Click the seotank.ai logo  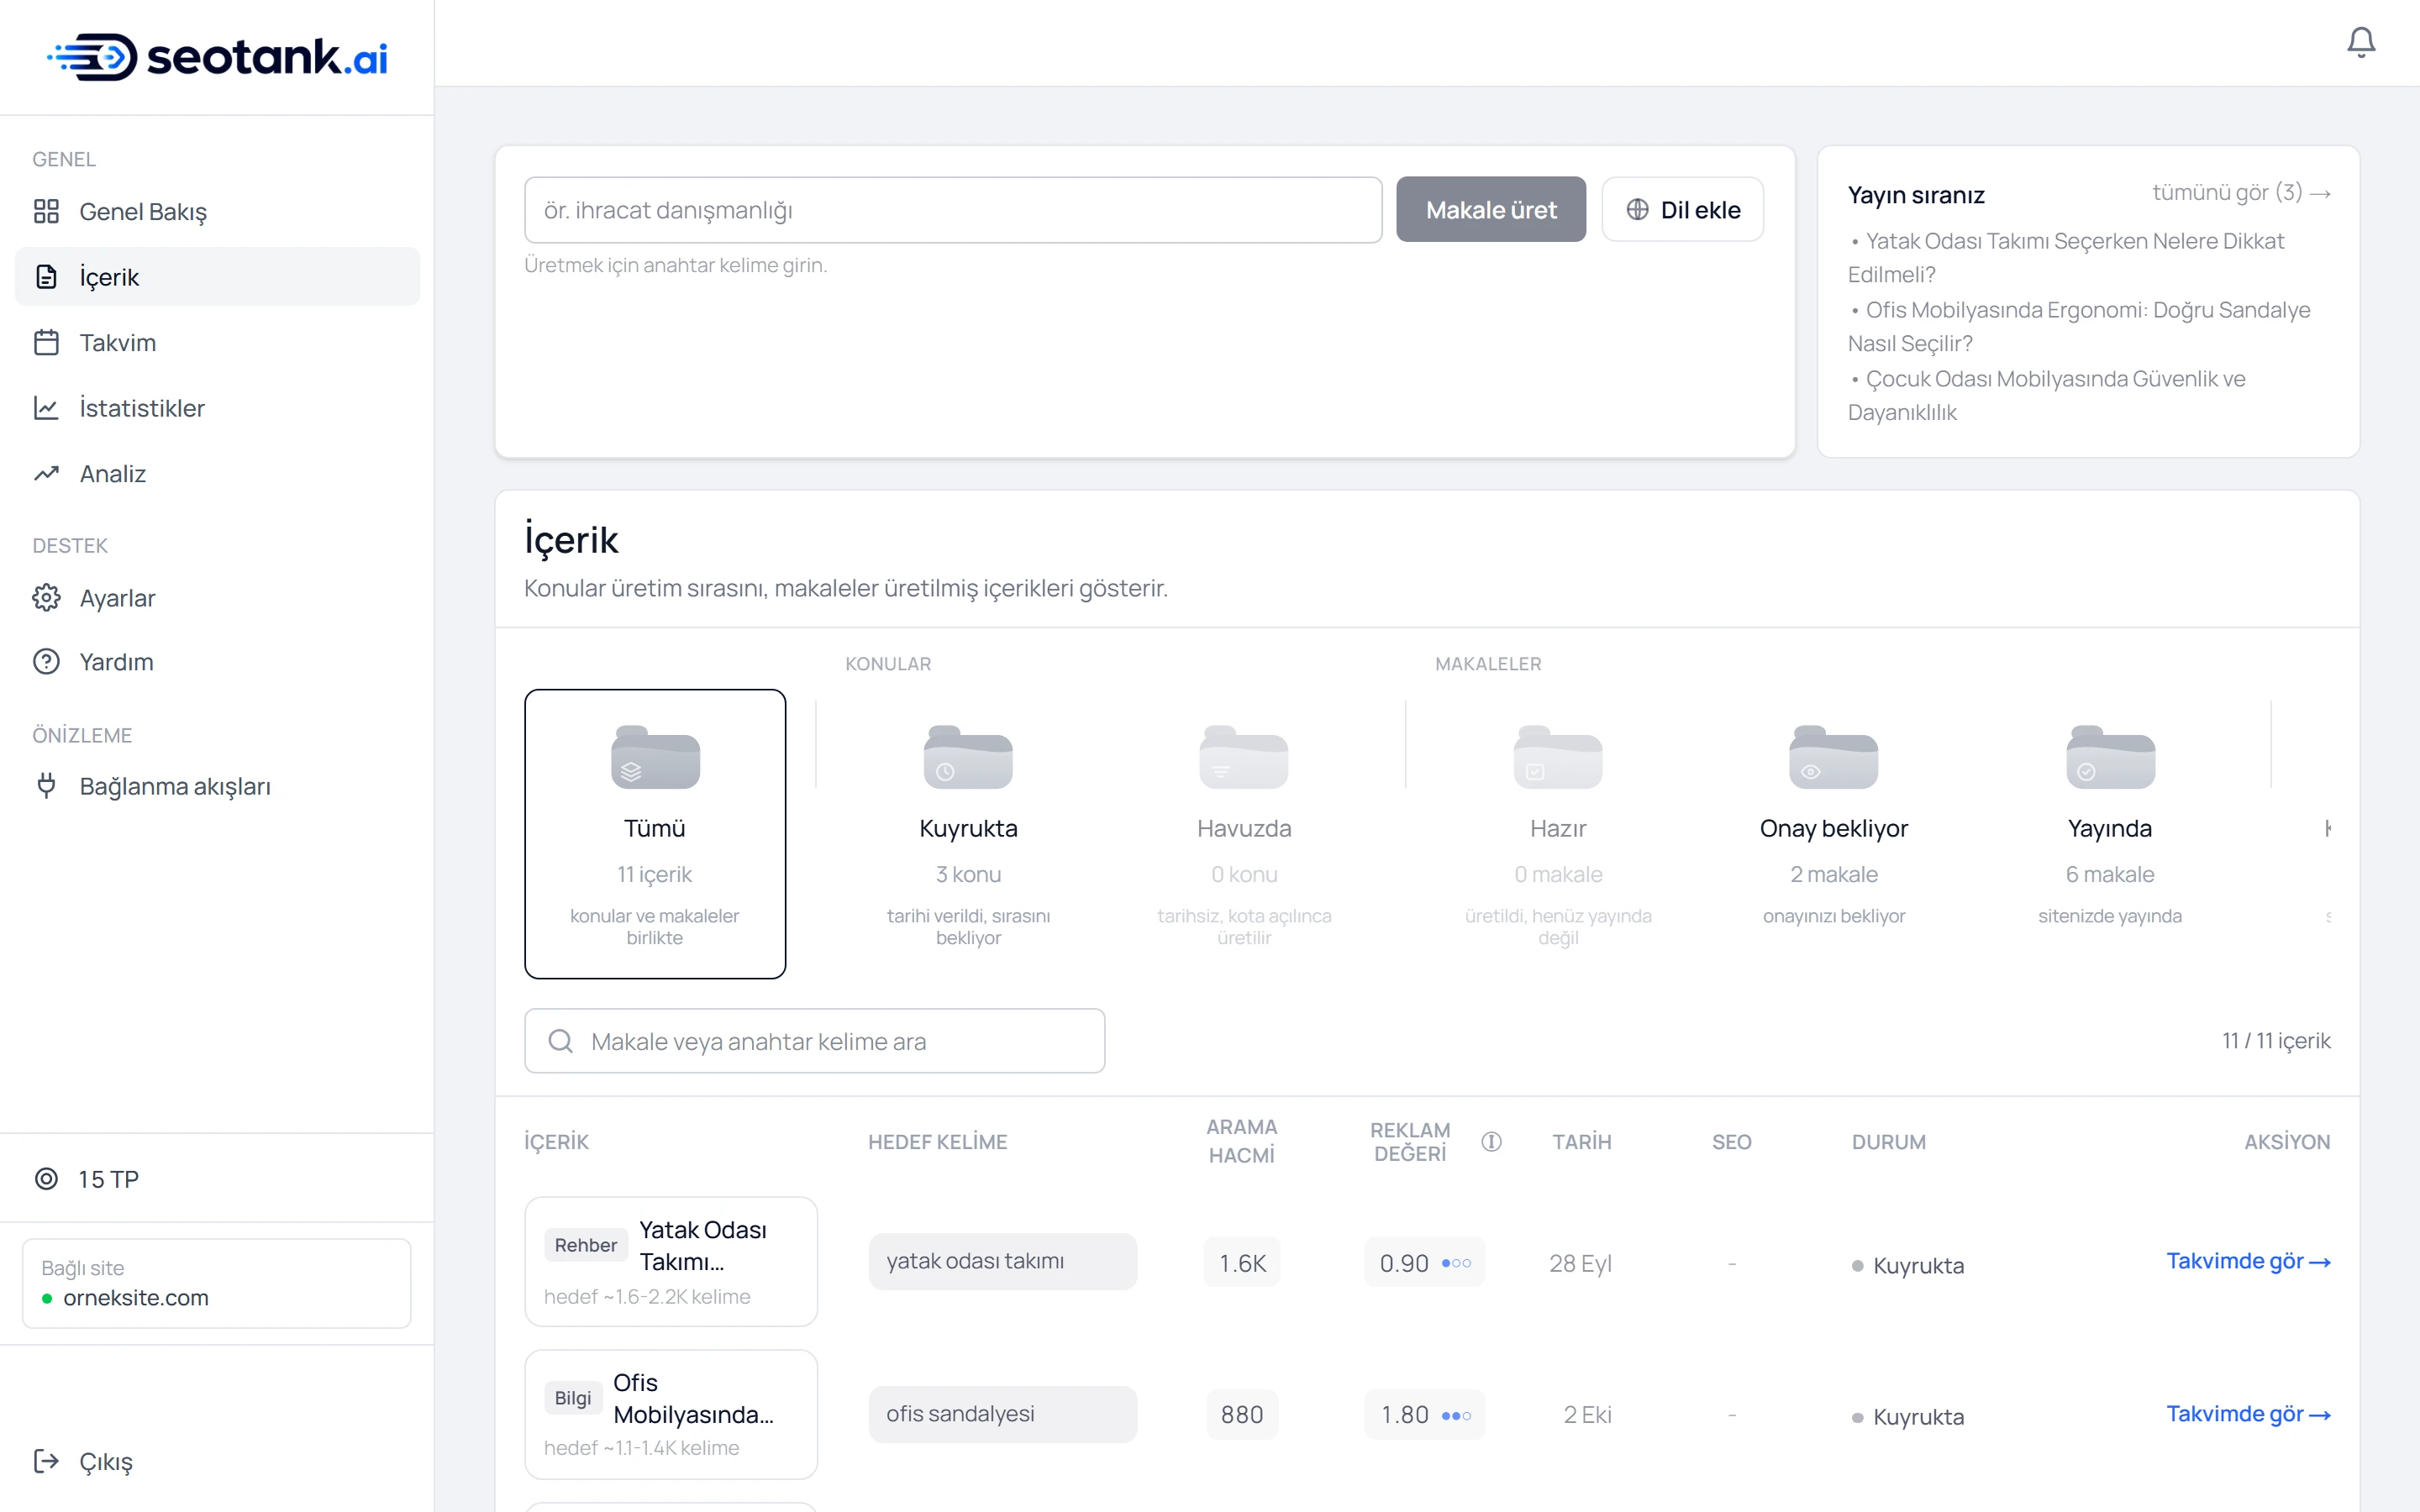217,57
